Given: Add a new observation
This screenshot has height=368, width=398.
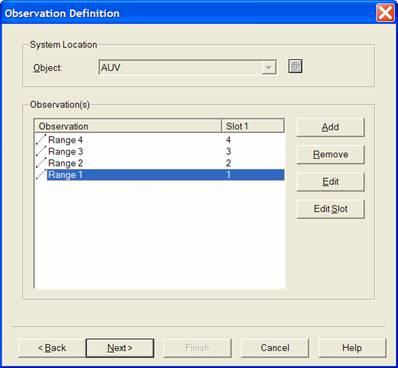Looking at the screenshot, I should point(330,127).
